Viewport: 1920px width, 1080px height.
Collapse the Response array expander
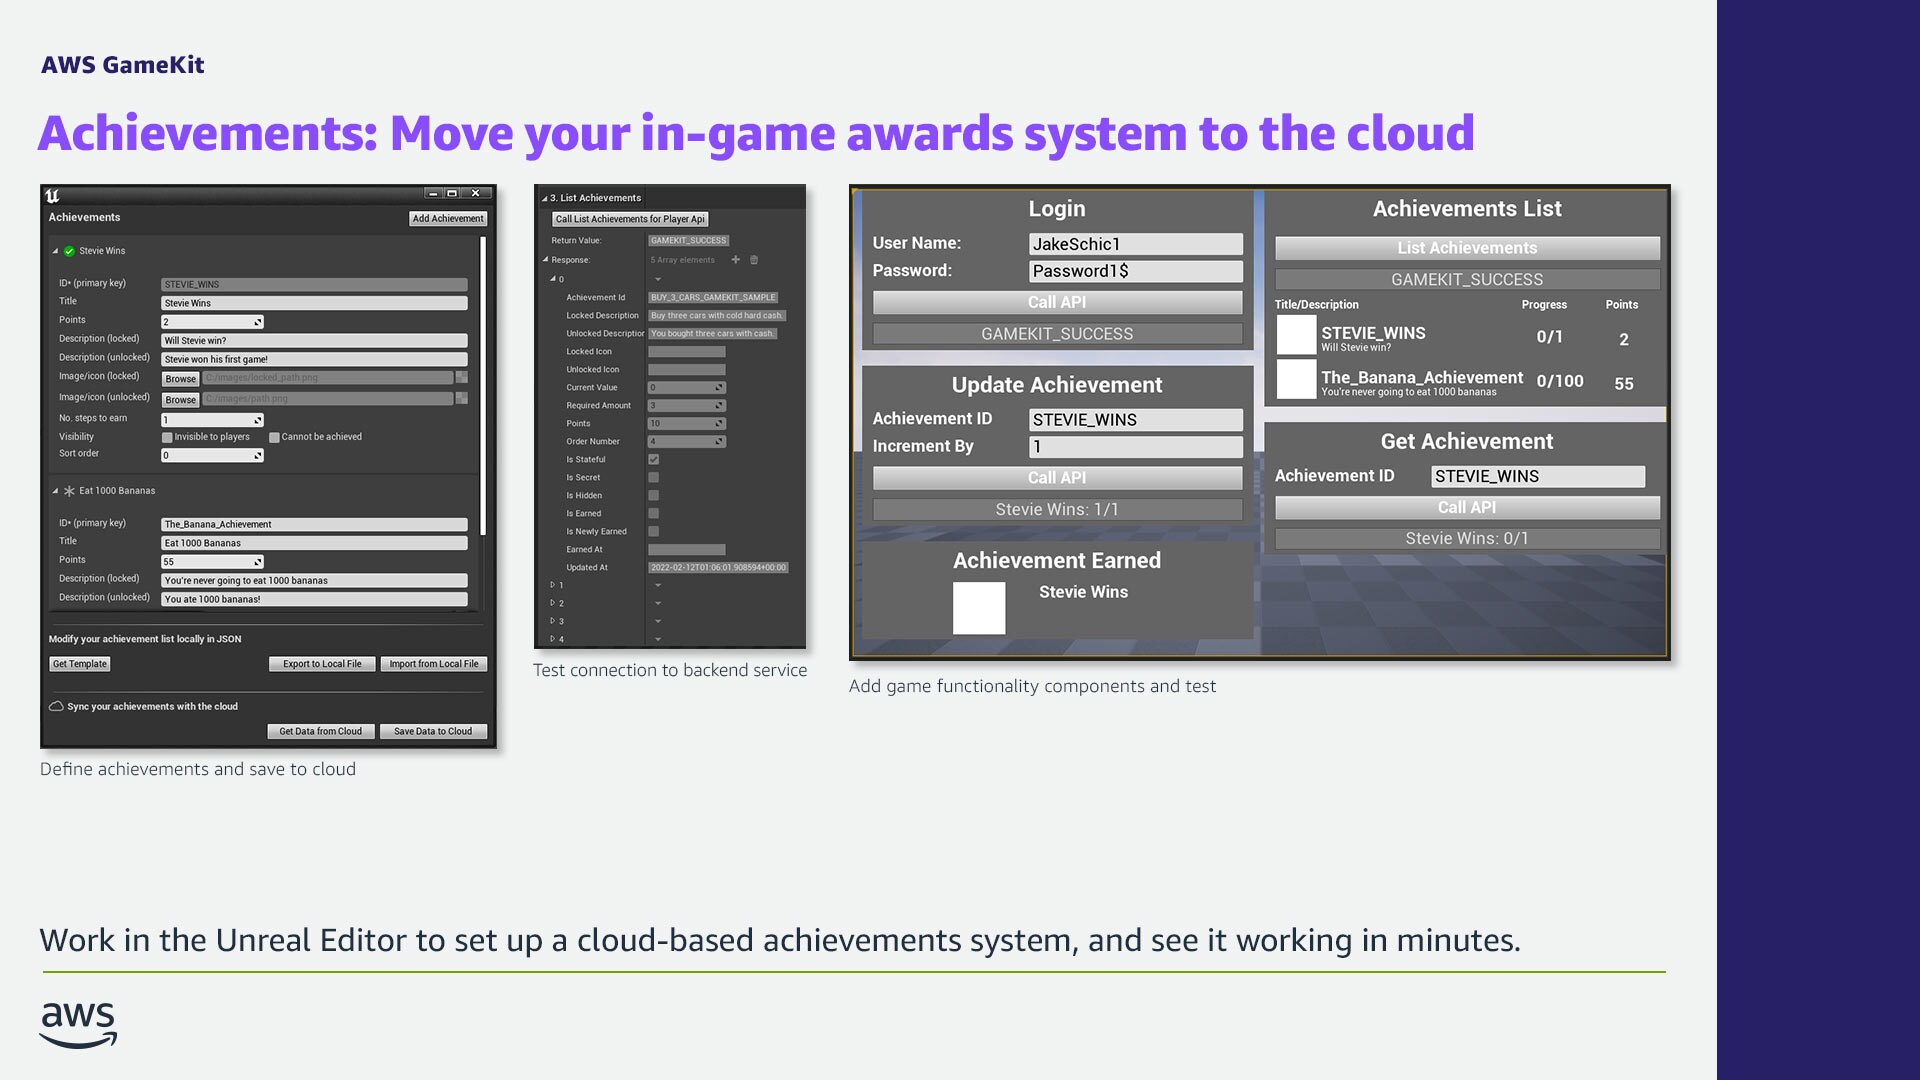click(545, 260)
